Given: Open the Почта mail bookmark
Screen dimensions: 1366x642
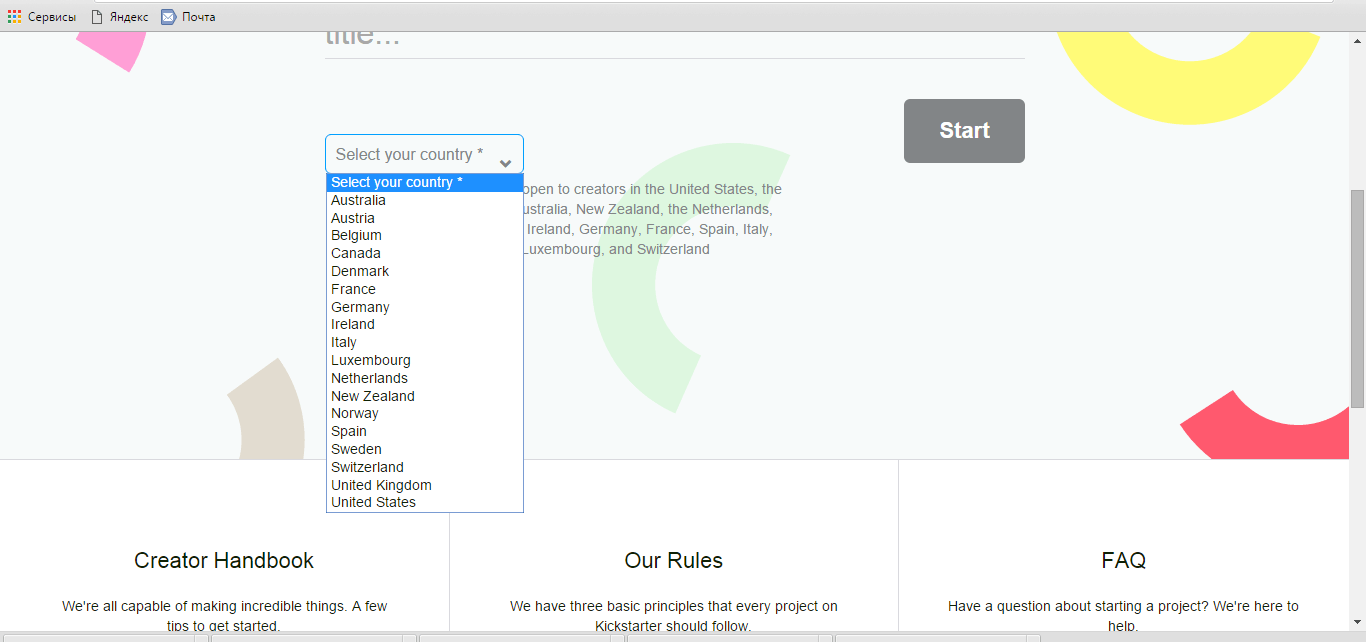Looking at the screenshot, I should point(188,16).
